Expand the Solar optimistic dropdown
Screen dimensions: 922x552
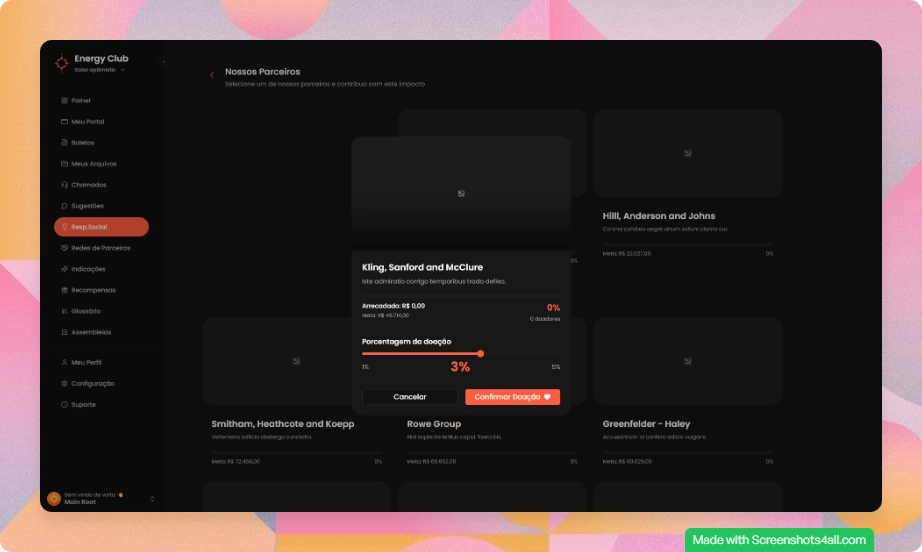coord(122,70)
